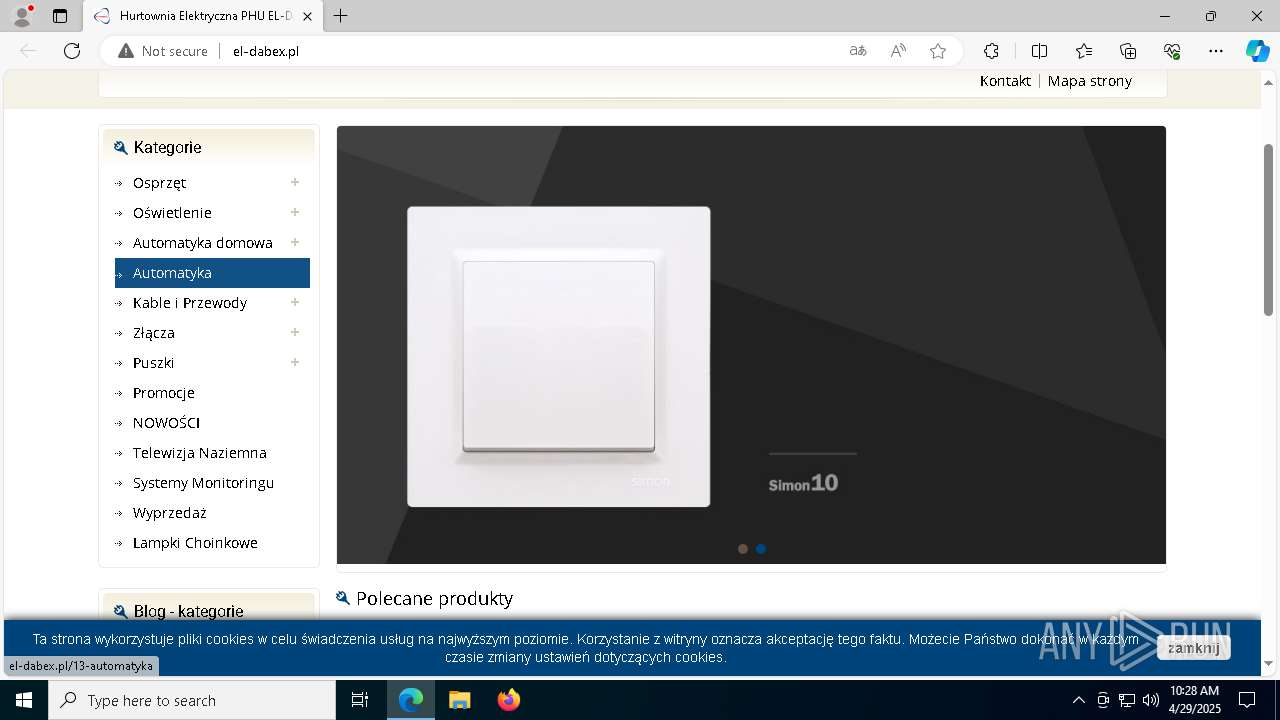
Task: Click the address bar with el-dabex.pl
Action: pos(530,51)
